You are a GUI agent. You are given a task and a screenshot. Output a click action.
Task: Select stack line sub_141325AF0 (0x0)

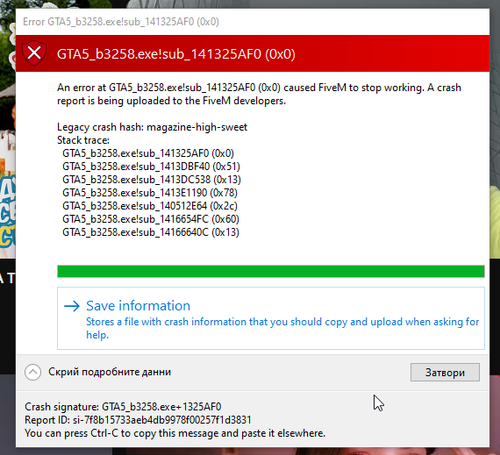[148, 153]
